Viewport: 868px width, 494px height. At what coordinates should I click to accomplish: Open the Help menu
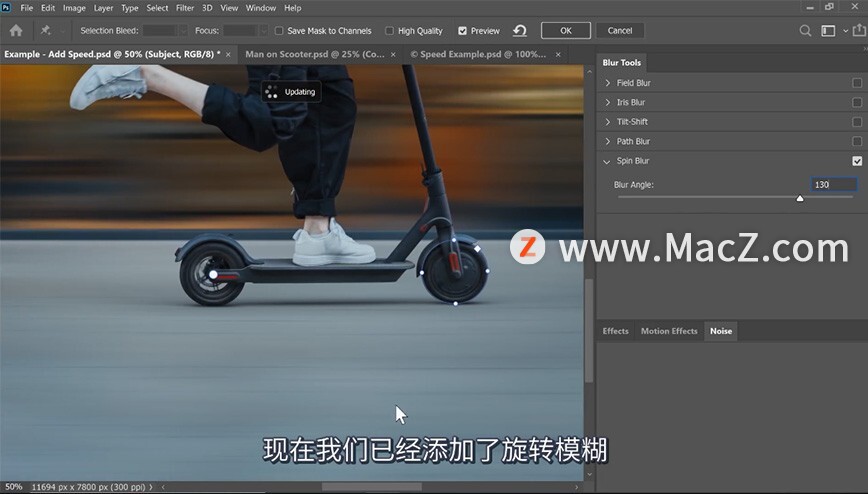[x=293, y=8]
